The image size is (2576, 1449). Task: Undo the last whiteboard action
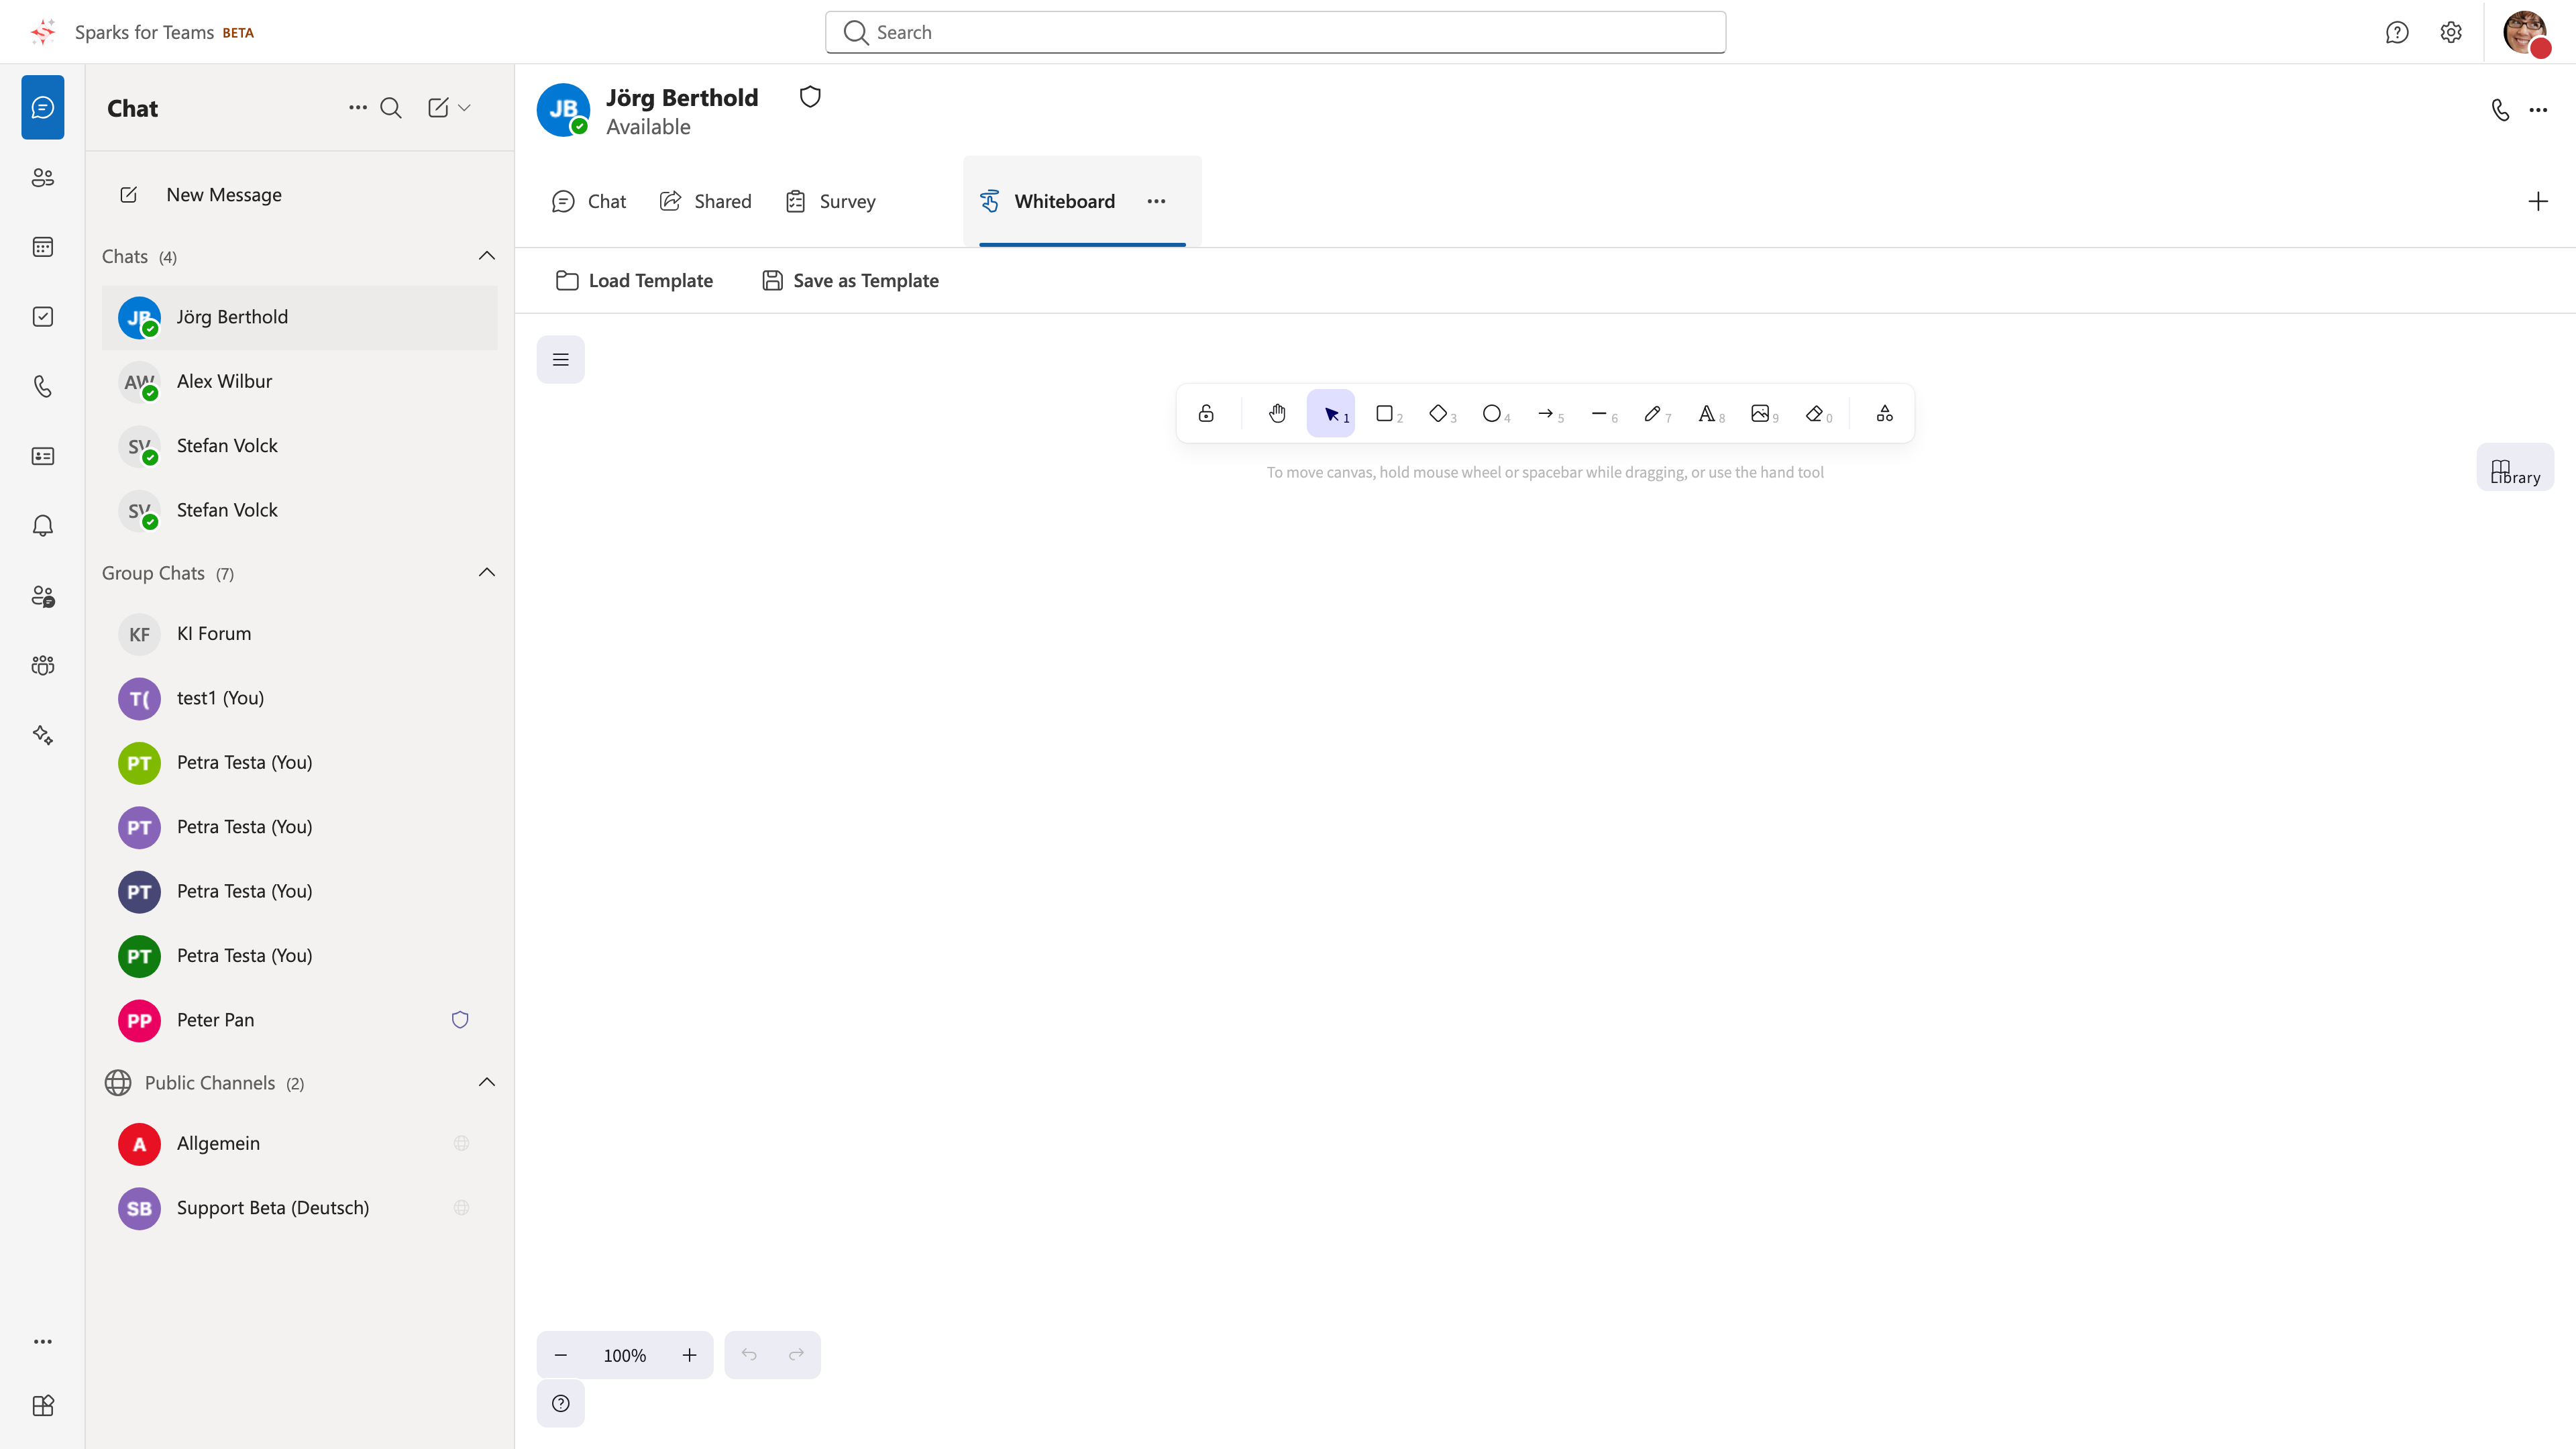(x=749, y=1355)
